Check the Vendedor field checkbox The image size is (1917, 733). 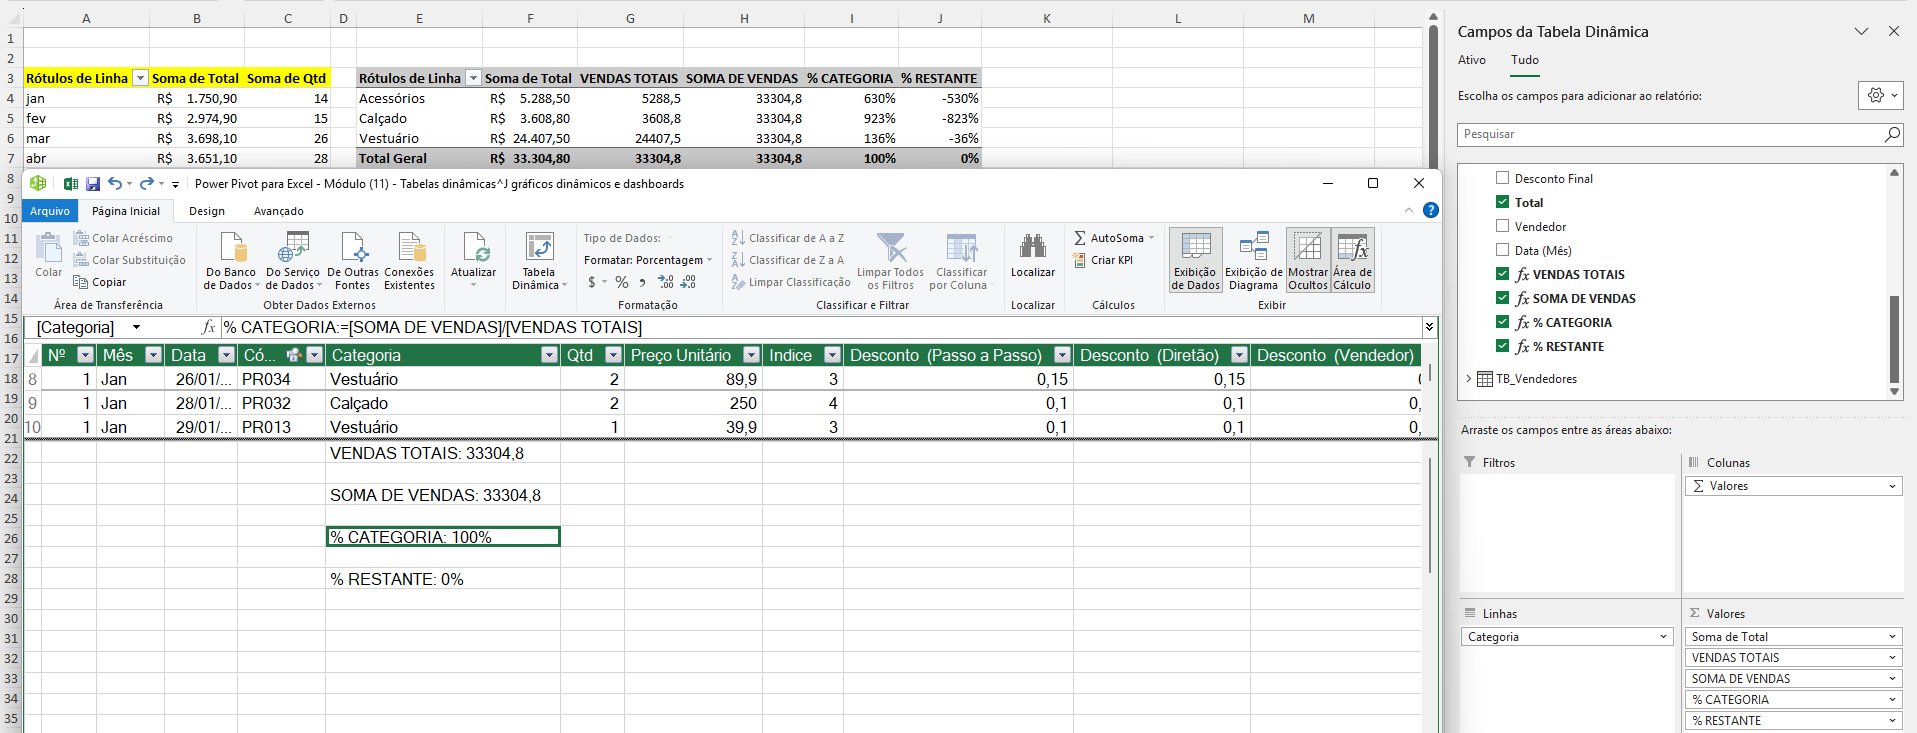(1502, 226)
